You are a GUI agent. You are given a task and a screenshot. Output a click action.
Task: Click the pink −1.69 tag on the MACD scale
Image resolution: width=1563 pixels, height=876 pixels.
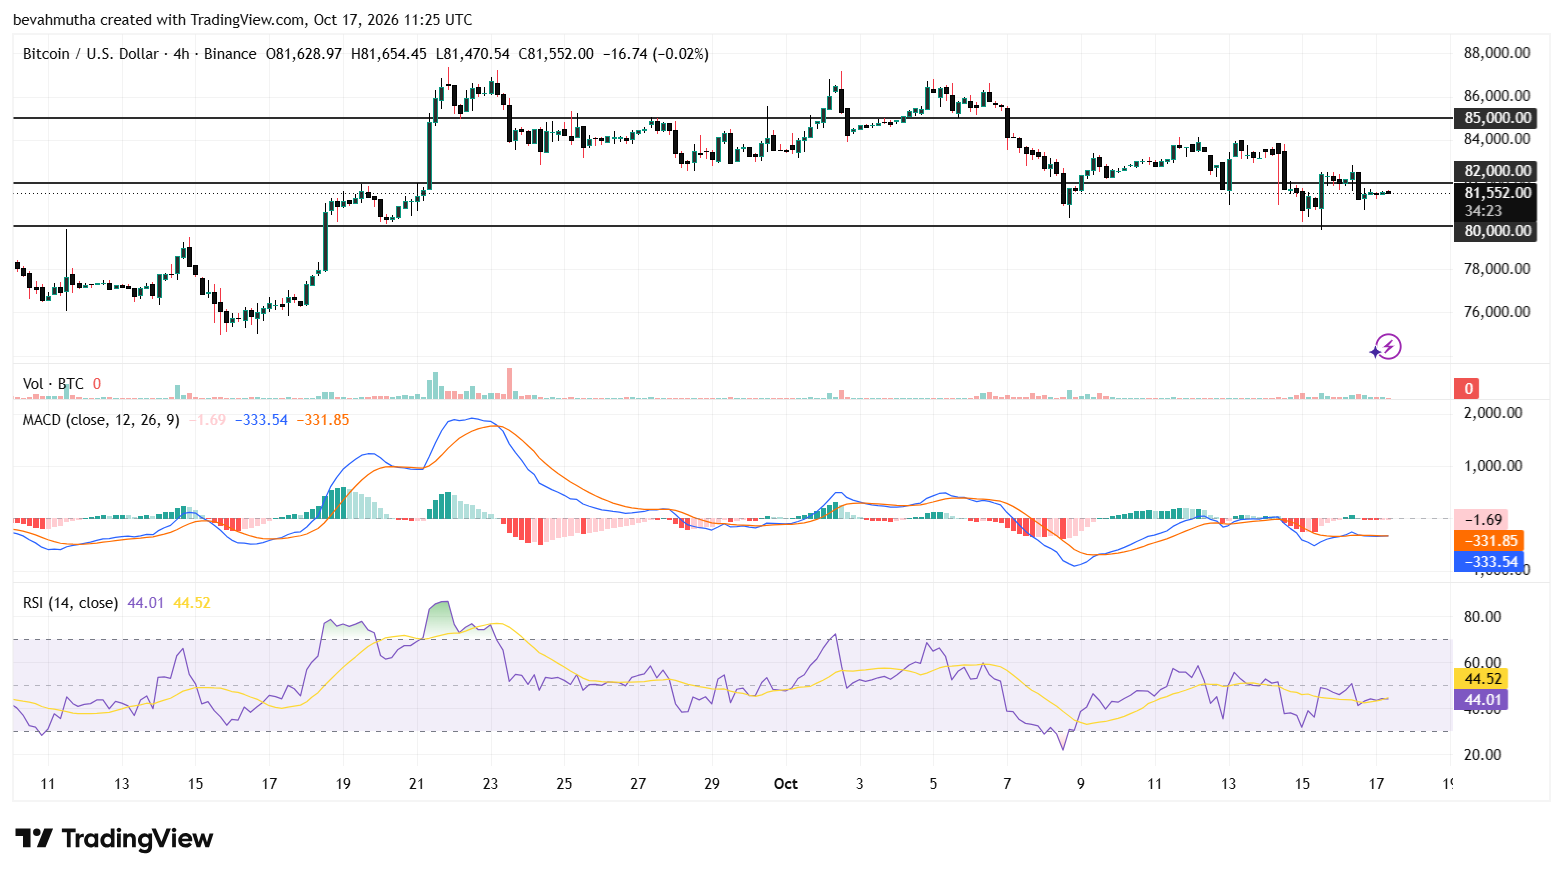(x=1481, y=520)
